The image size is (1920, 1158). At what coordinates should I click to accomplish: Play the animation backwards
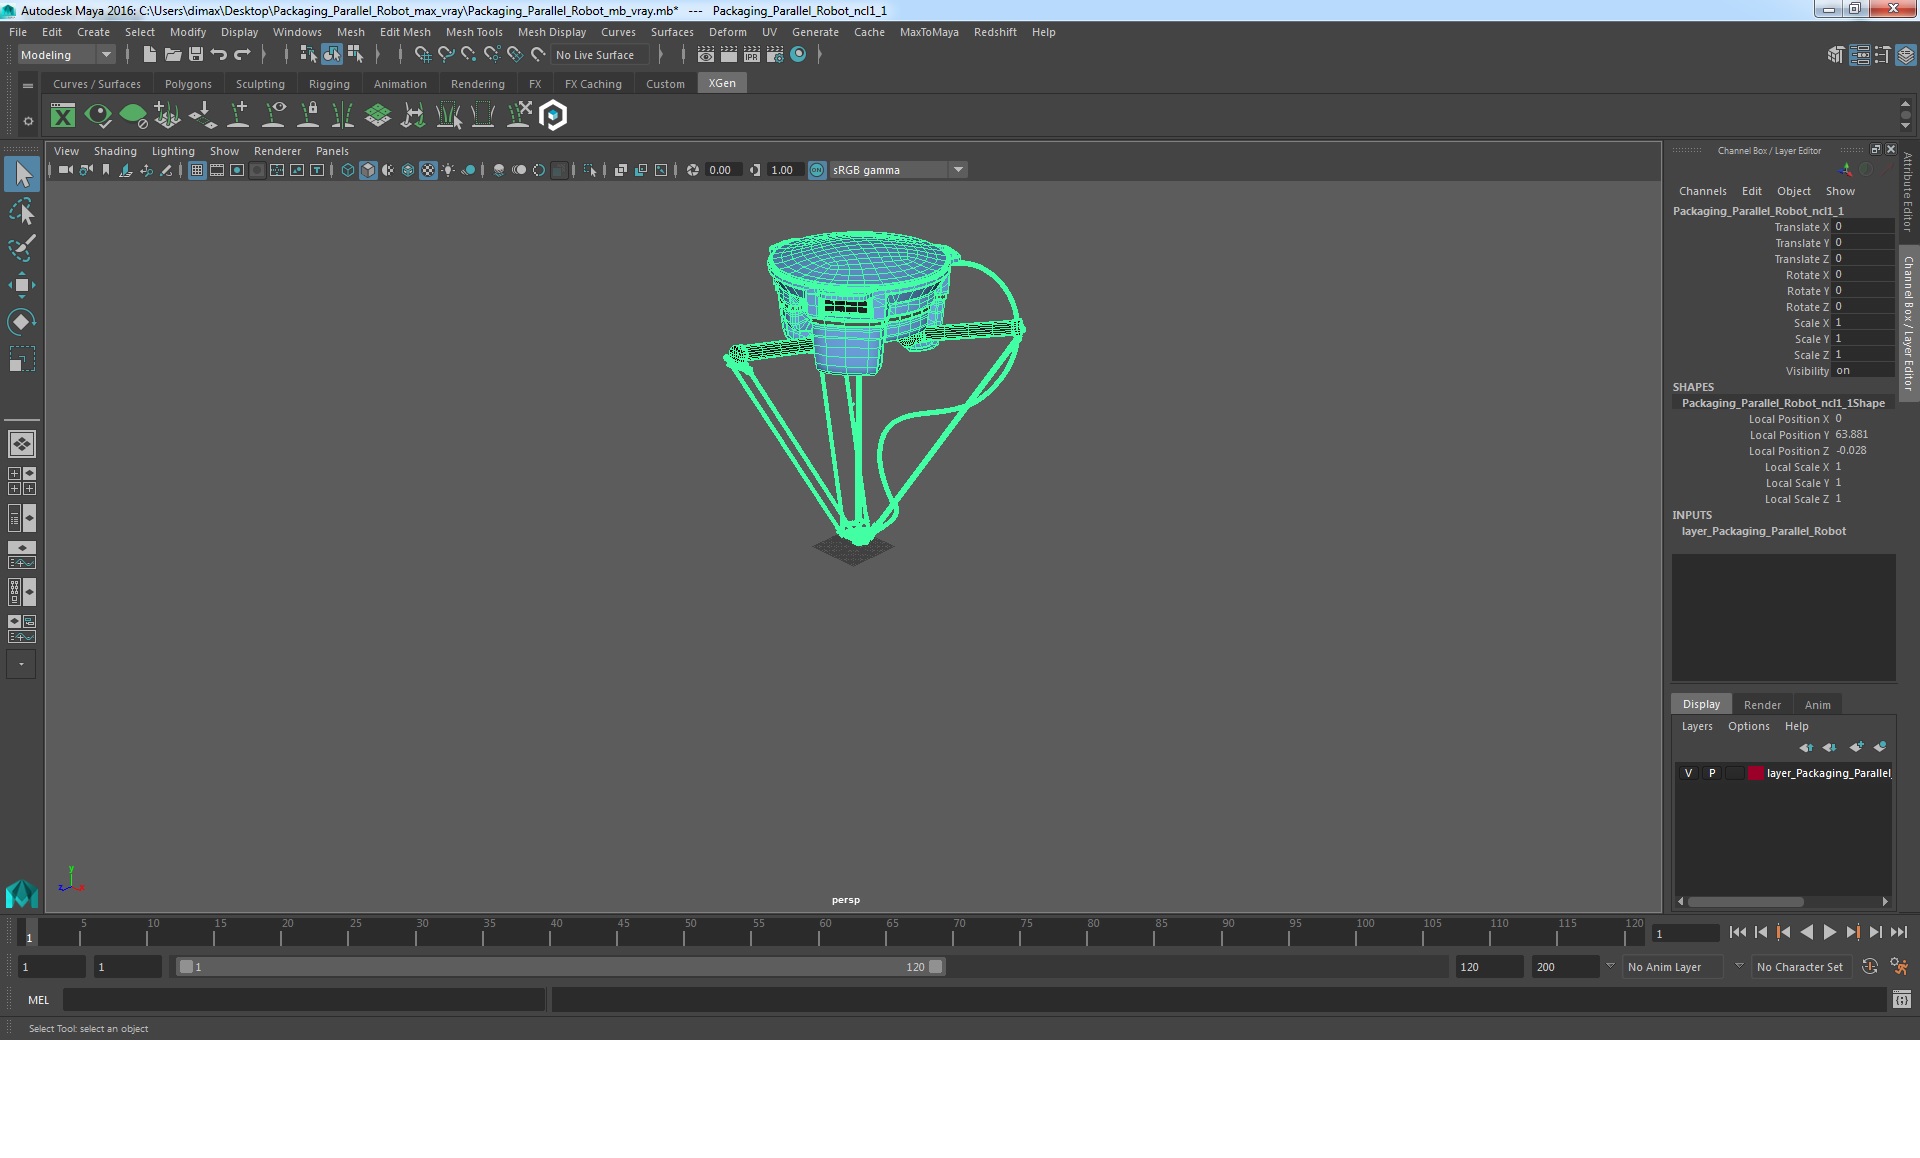(1806, 932)
